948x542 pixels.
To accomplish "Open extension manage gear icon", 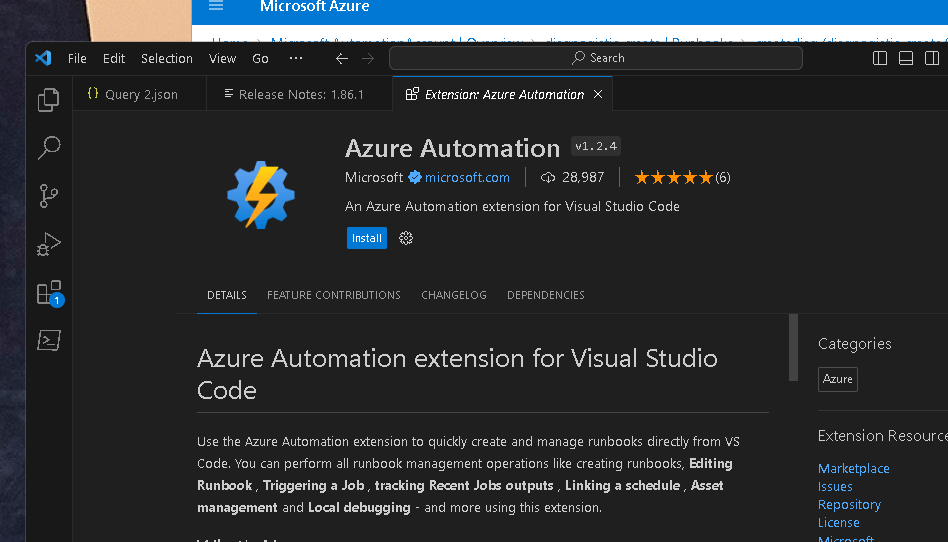I will point(406,238).
